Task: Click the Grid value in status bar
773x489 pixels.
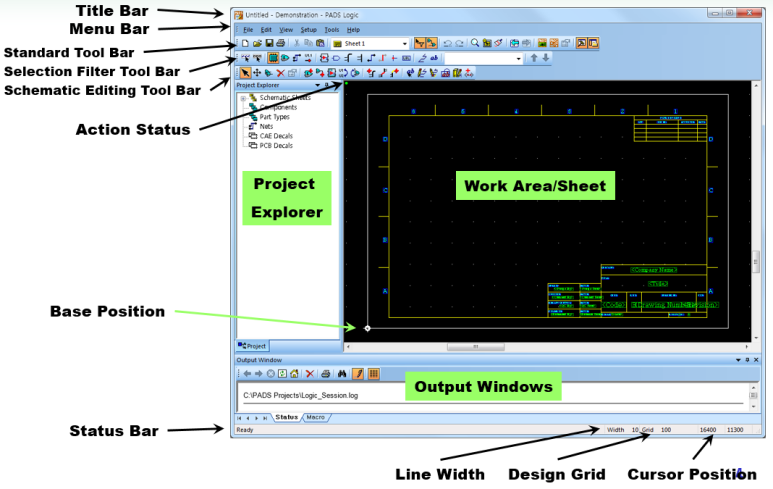Action: [666, 430]
